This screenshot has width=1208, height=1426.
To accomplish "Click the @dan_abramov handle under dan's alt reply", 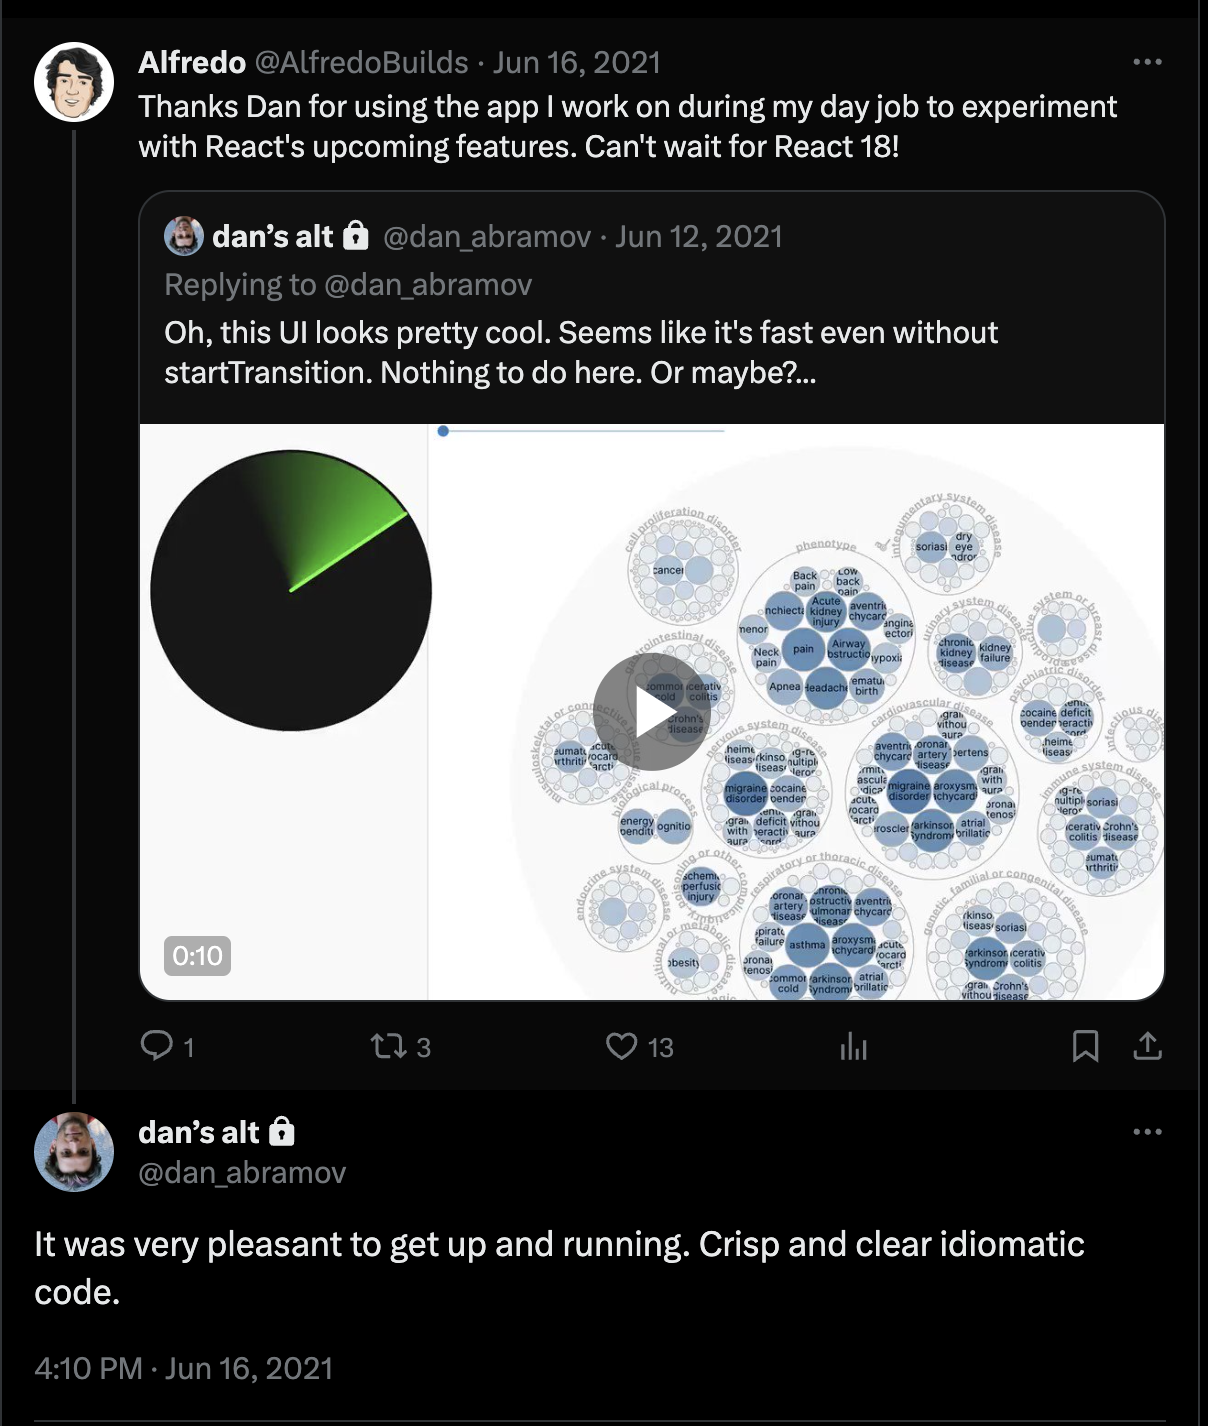I will (242, 1173).
